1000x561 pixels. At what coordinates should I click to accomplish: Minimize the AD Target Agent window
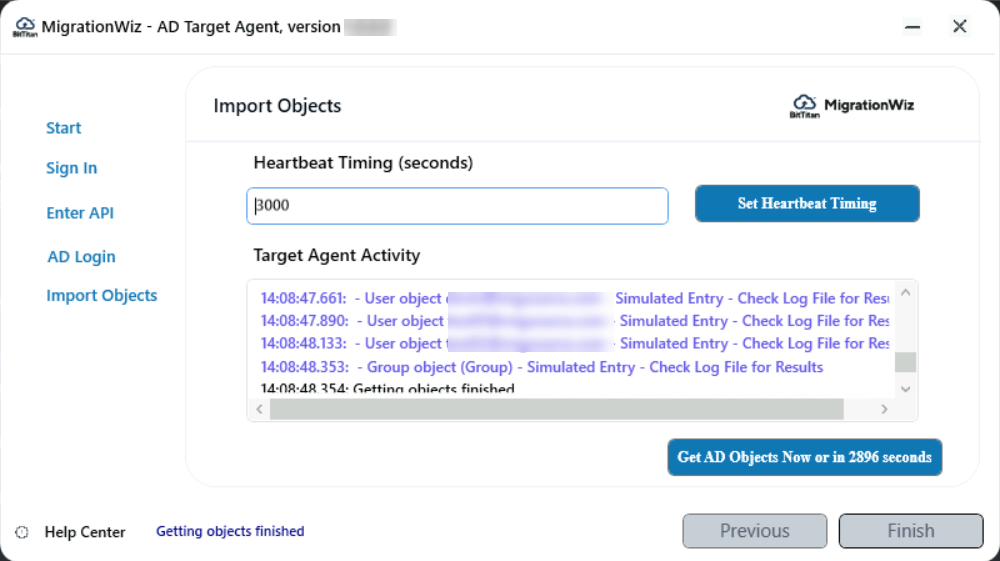point(913,27)
